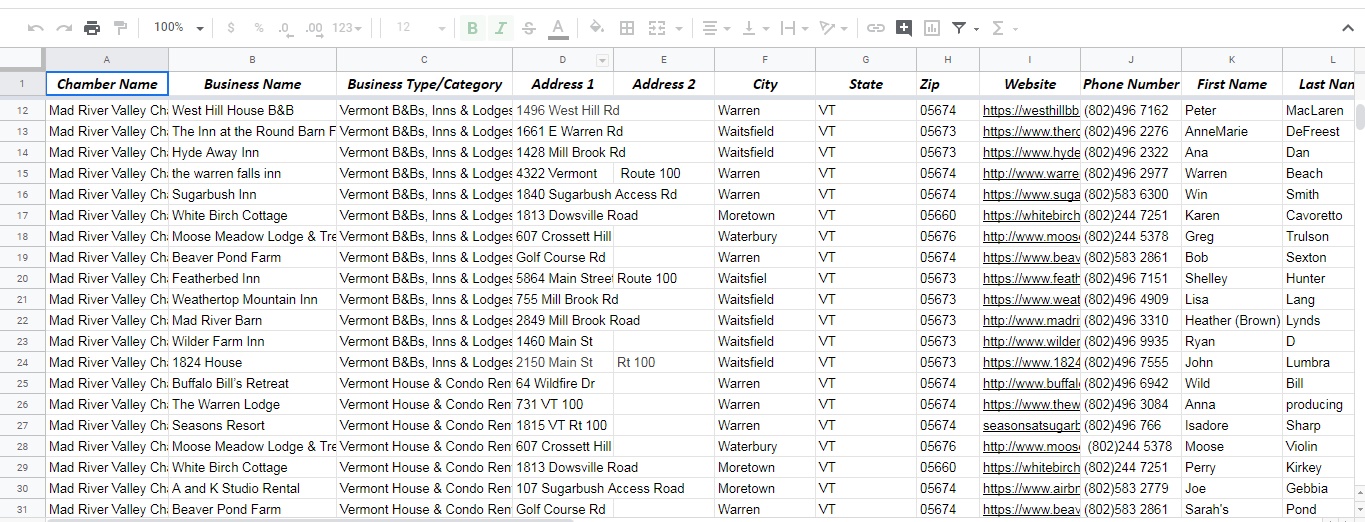Click the insert link icon
Screen dimensions: 1365x522
click(875, 28)
